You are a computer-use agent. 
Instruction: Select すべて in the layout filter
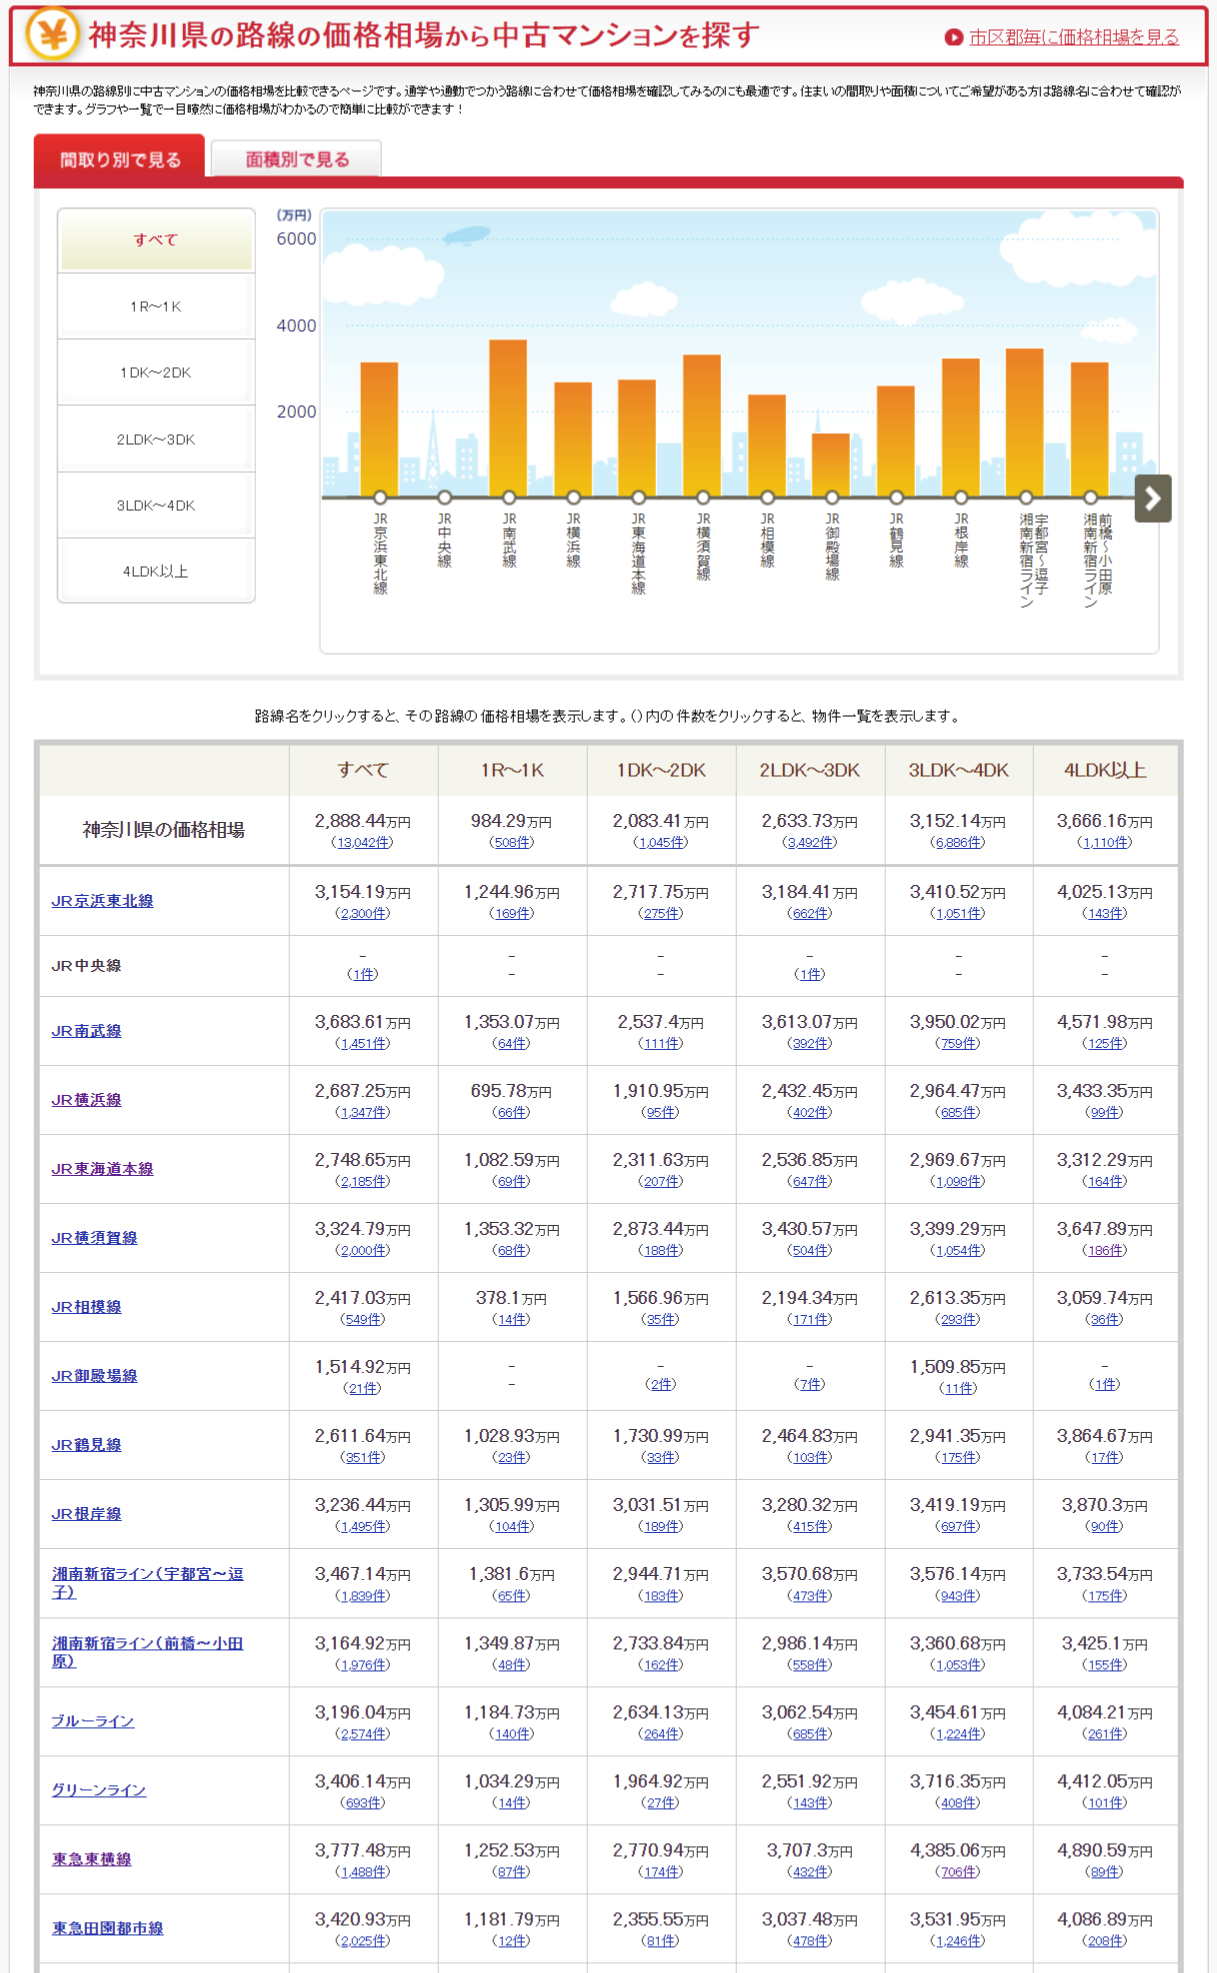tap(156, 240)
